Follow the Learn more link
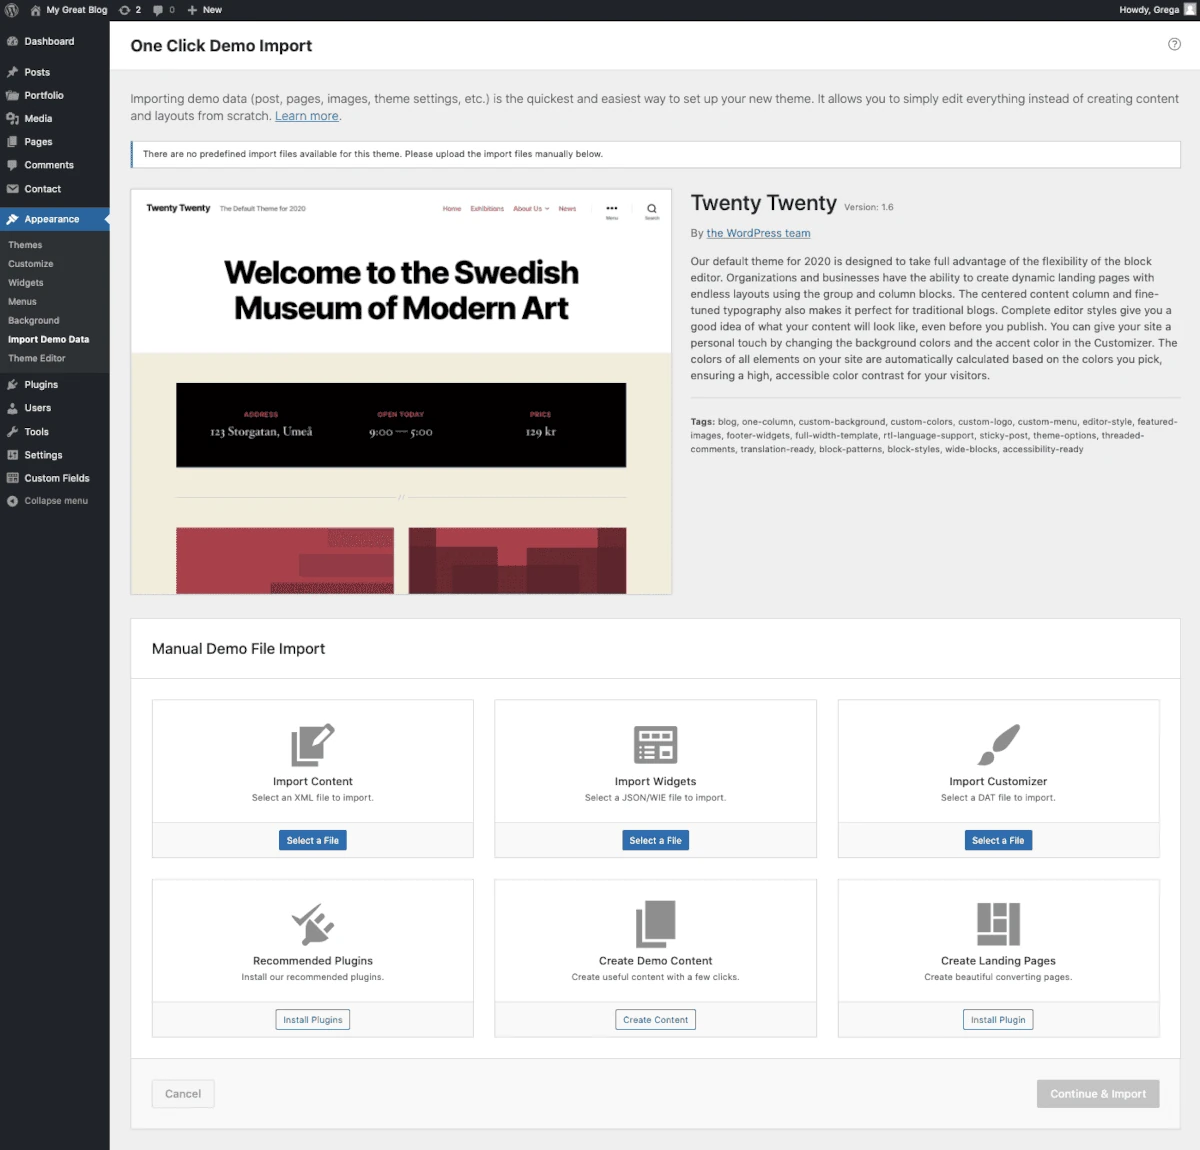 (x=307, y=116)
